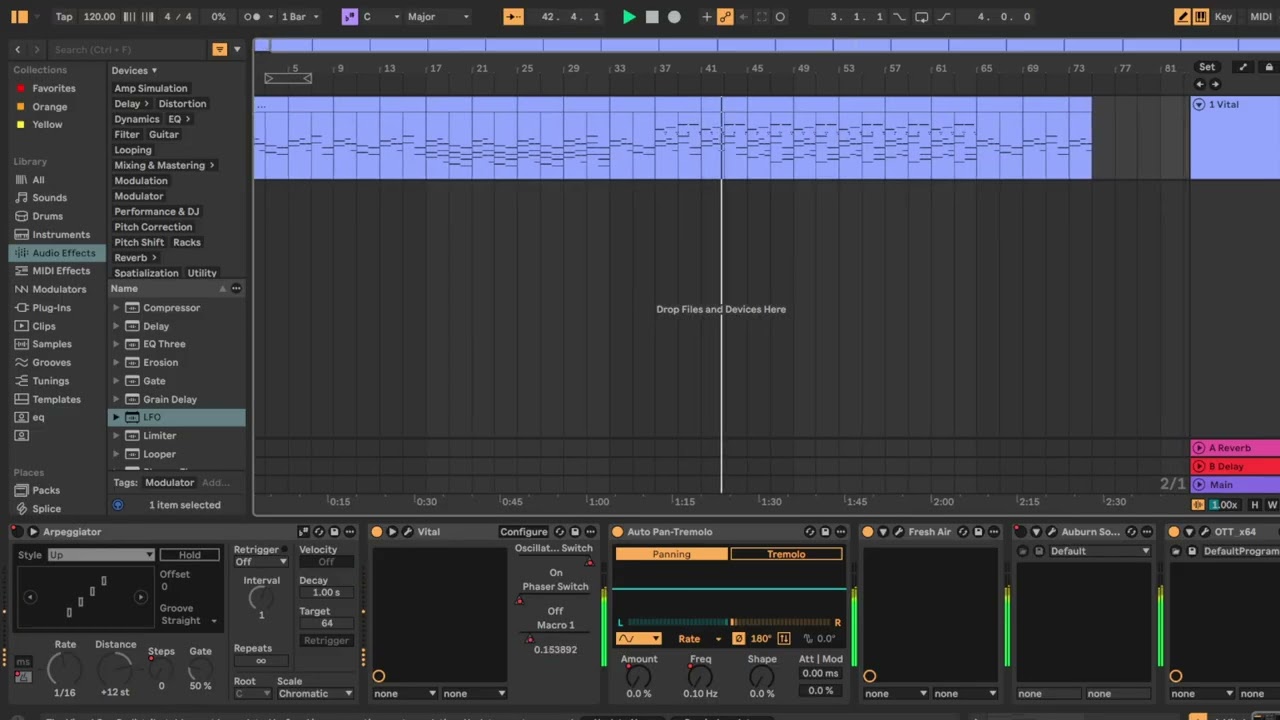The height and width of the screenshot is (720, 1280).
Task: Click the Arpeggiator pattern left arrow
Action: pos(30,597)
